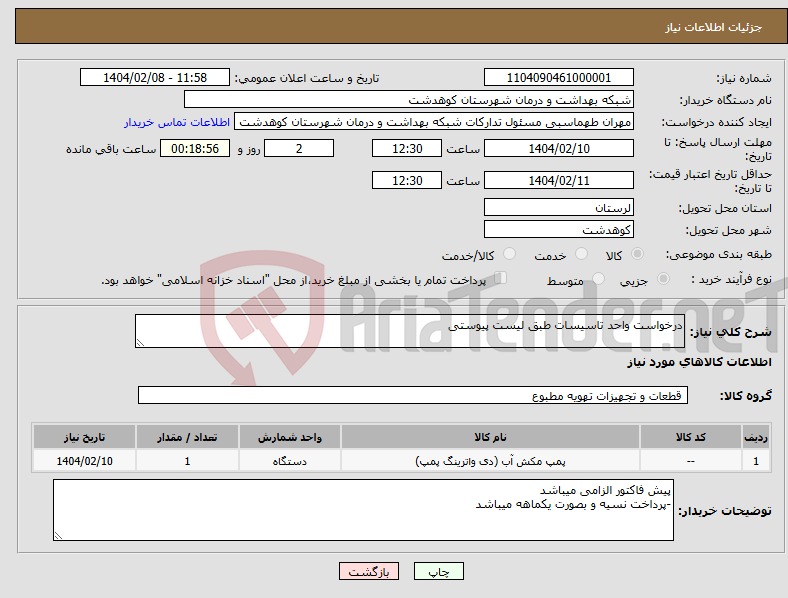Click the announcement date field 1404/02/08 - 11:58

pyautogui.click(x=155, y=77)
